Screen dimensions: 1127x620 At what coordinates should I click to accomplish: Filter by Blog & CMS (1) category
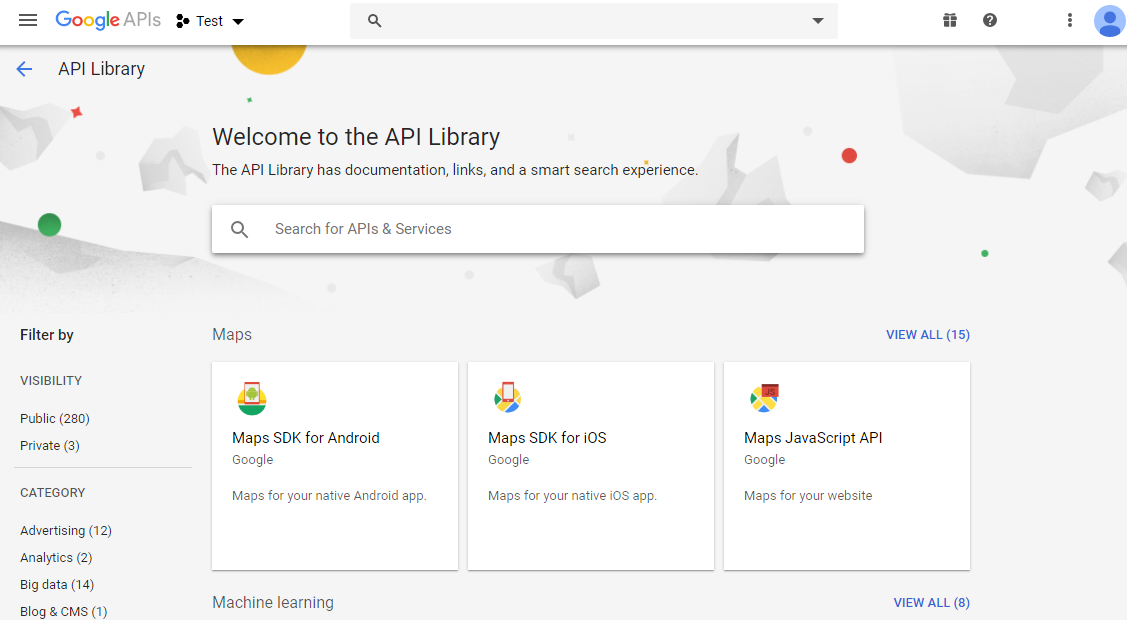click(x=63, y=611)
